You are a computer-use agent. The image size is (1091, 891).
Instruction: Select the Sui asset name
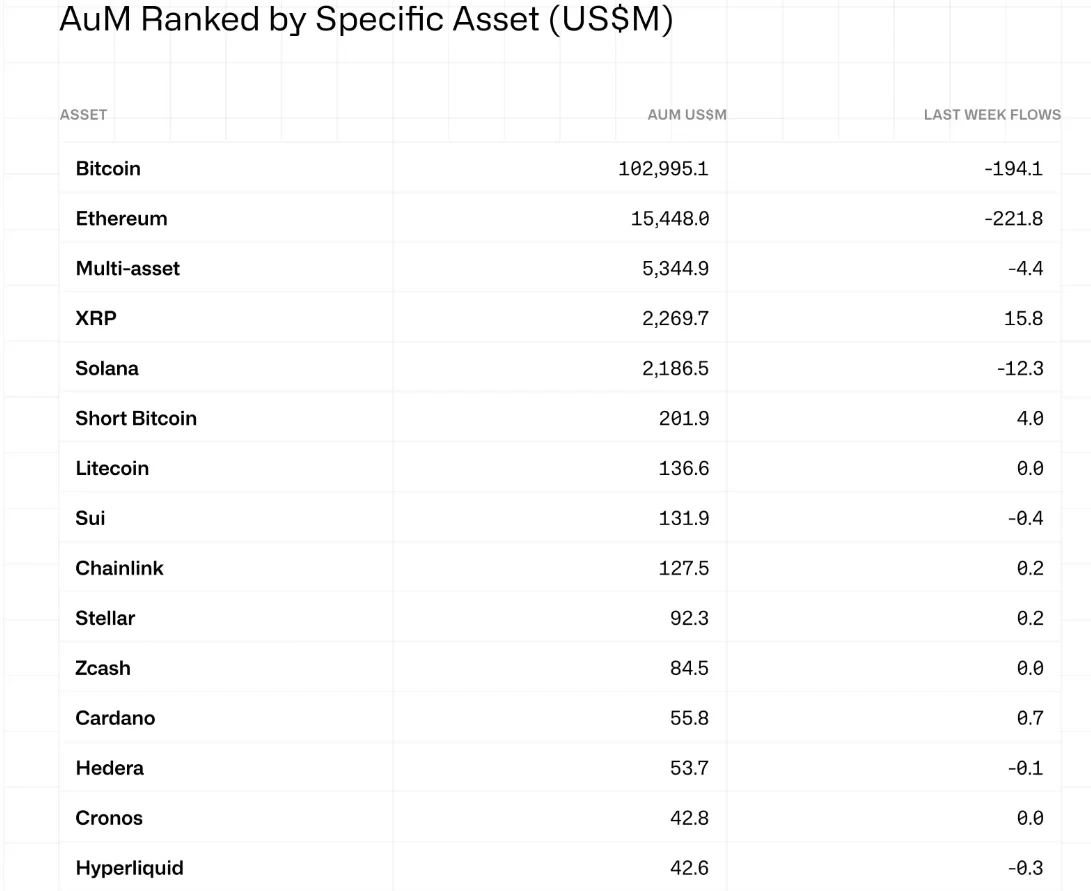click(x=90, y=519)
